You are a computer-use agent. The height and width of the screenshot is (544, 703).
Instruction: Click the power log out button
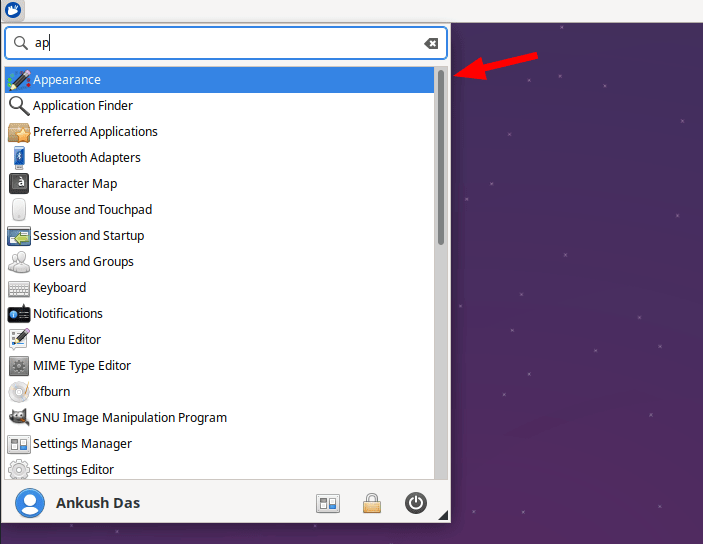pyautogui.click(x=416, y=504)
